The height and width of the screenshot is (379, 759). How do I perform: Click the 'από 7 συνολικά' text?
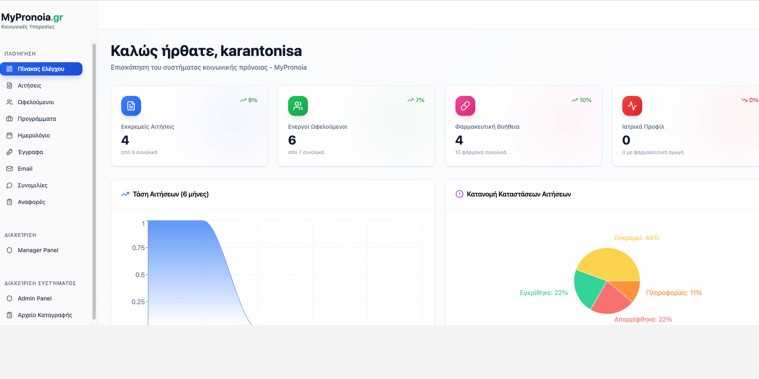pyautogui.click(x=306, y=152)
